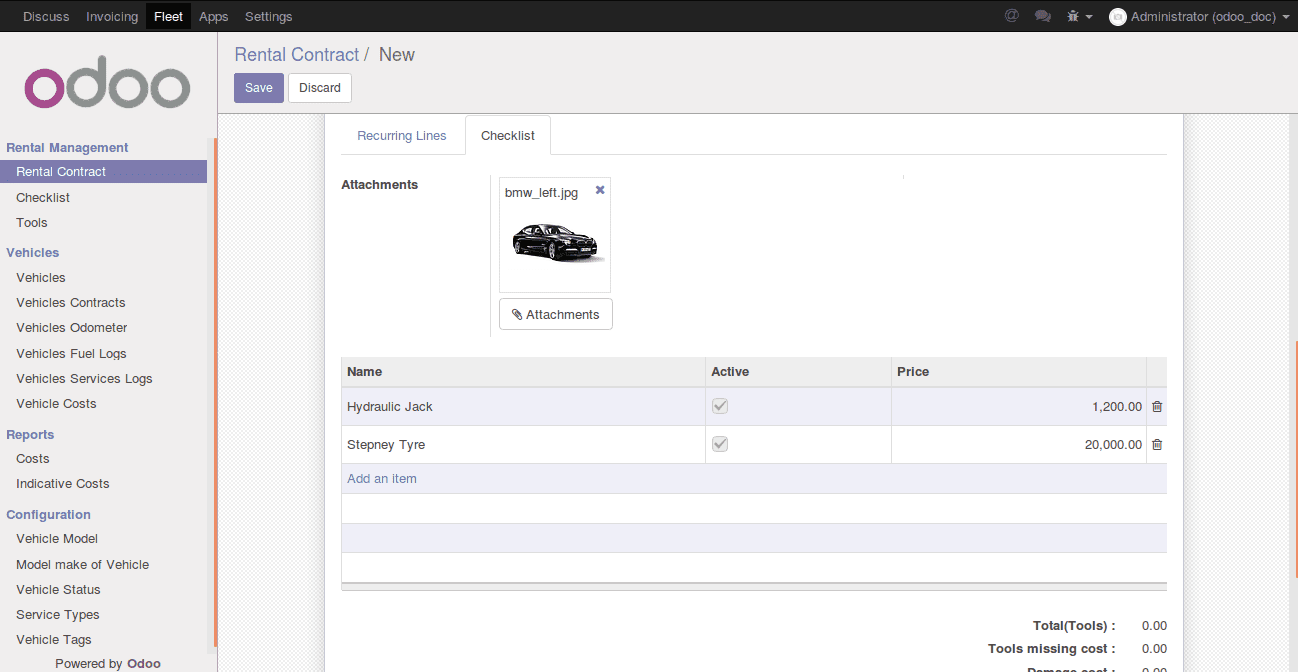Select the Checklist tab

(508, 136)
